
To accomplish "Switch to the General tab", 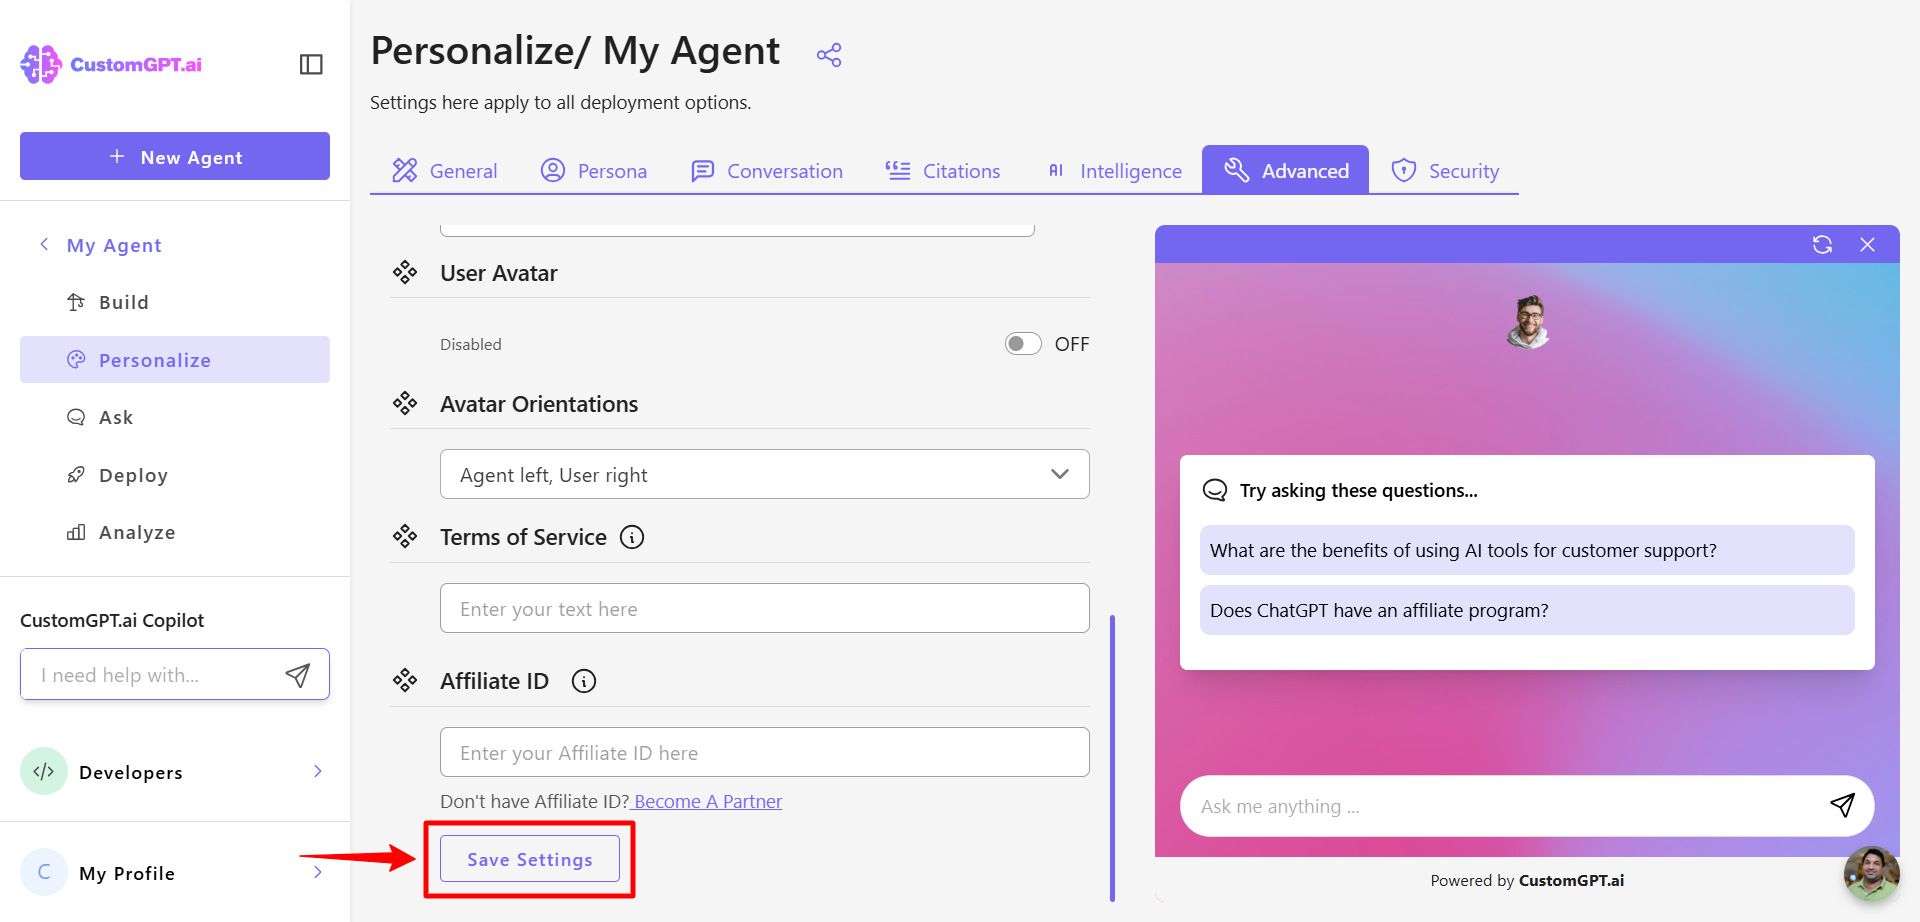I will pyautogui.click(x=445, y=171).
